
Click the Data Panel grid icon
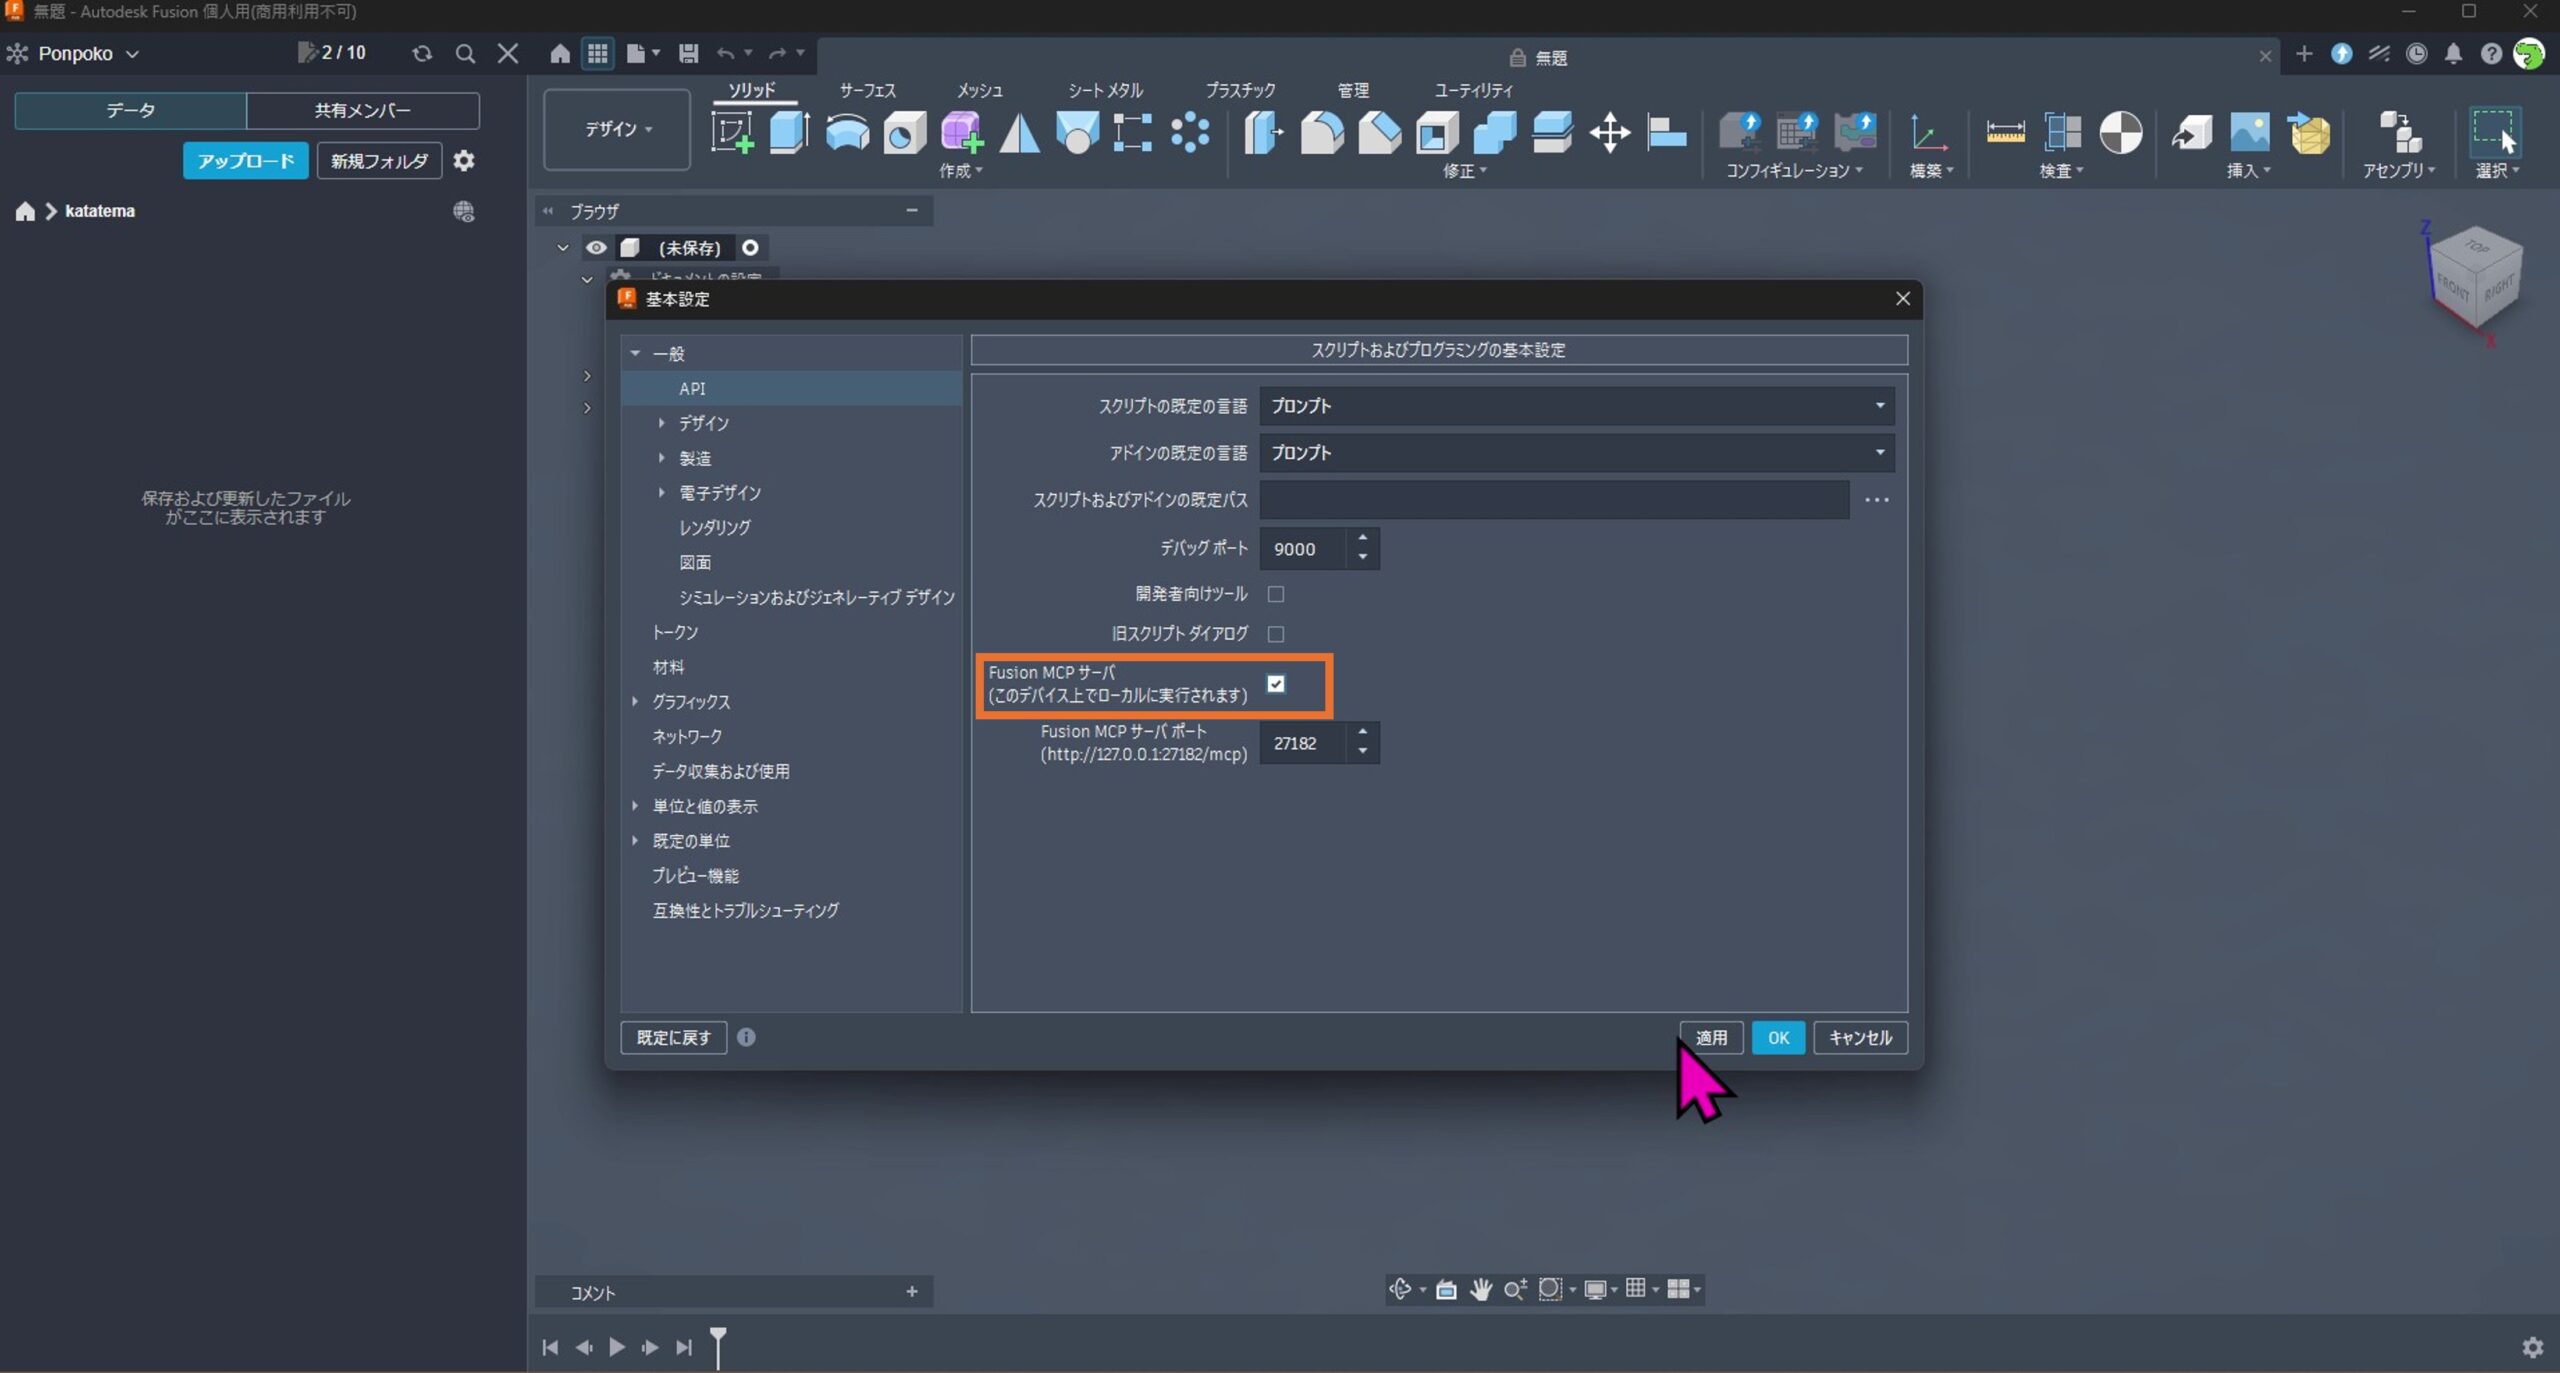[597, 54]
